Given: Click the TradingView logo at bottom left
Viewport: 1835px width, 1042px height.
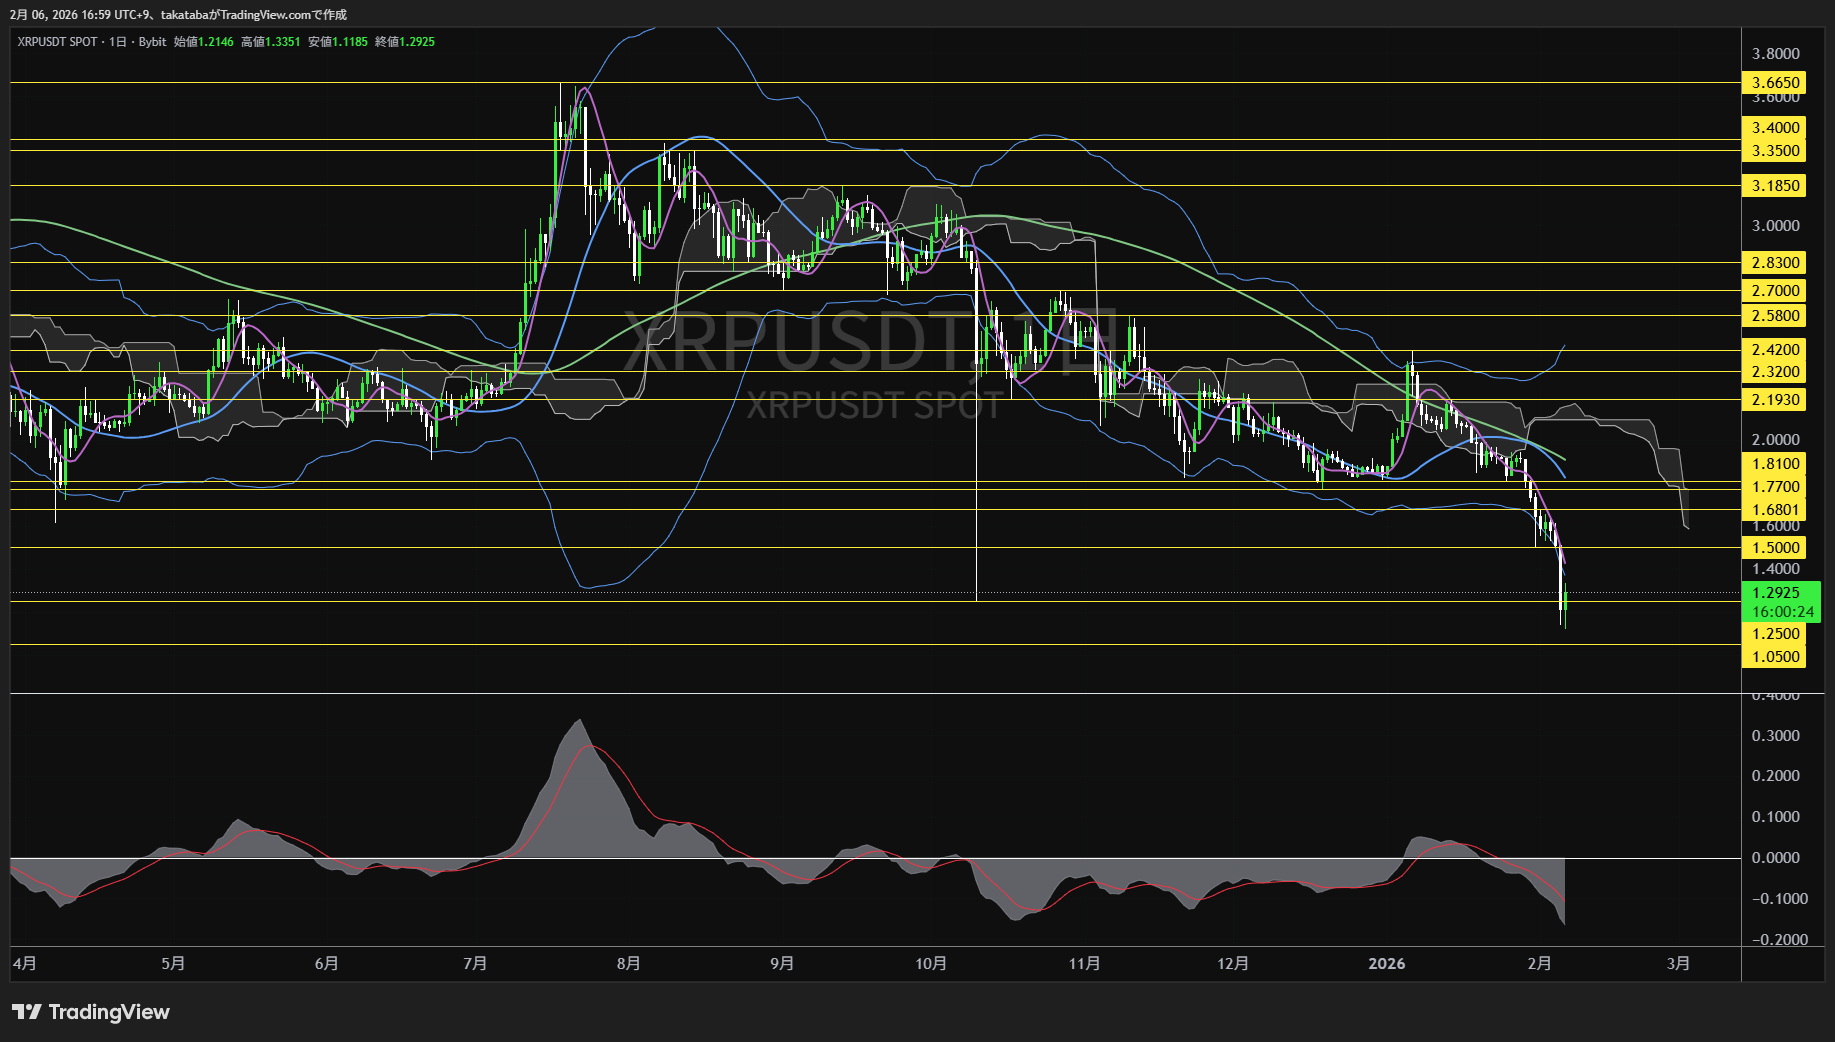Looking at the screenshot, I should coord(91,1012).
